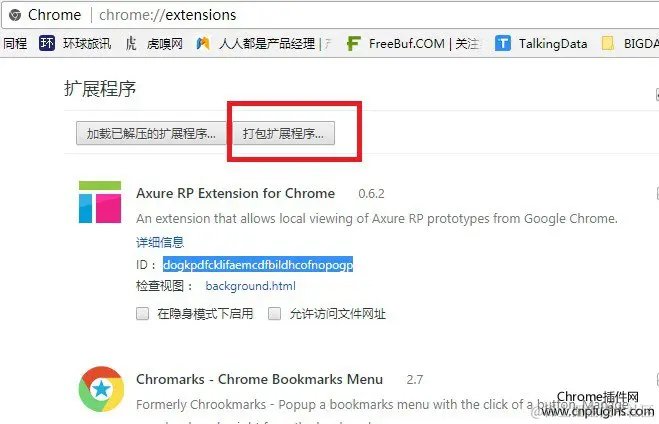659x424 pixels.
Task: Open the 详细信息 link for Axure
Action: coord(160,242)
